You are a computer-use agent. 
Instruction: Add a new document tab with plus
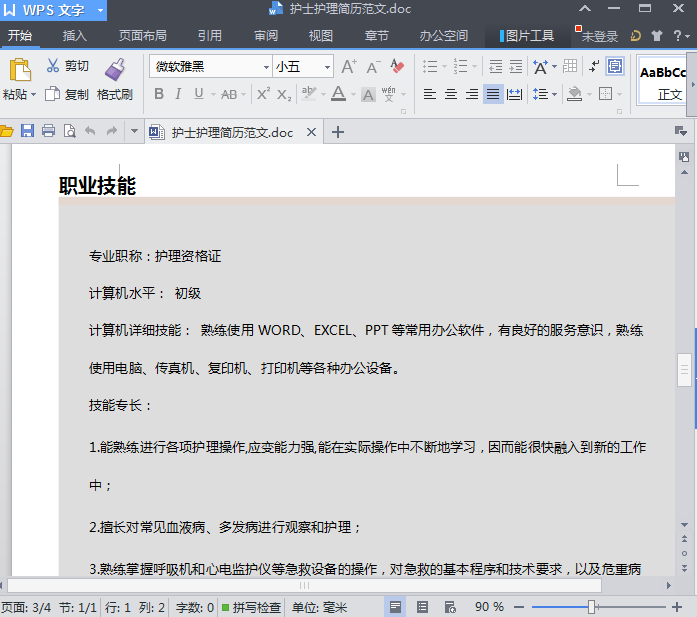coord(338,132)
